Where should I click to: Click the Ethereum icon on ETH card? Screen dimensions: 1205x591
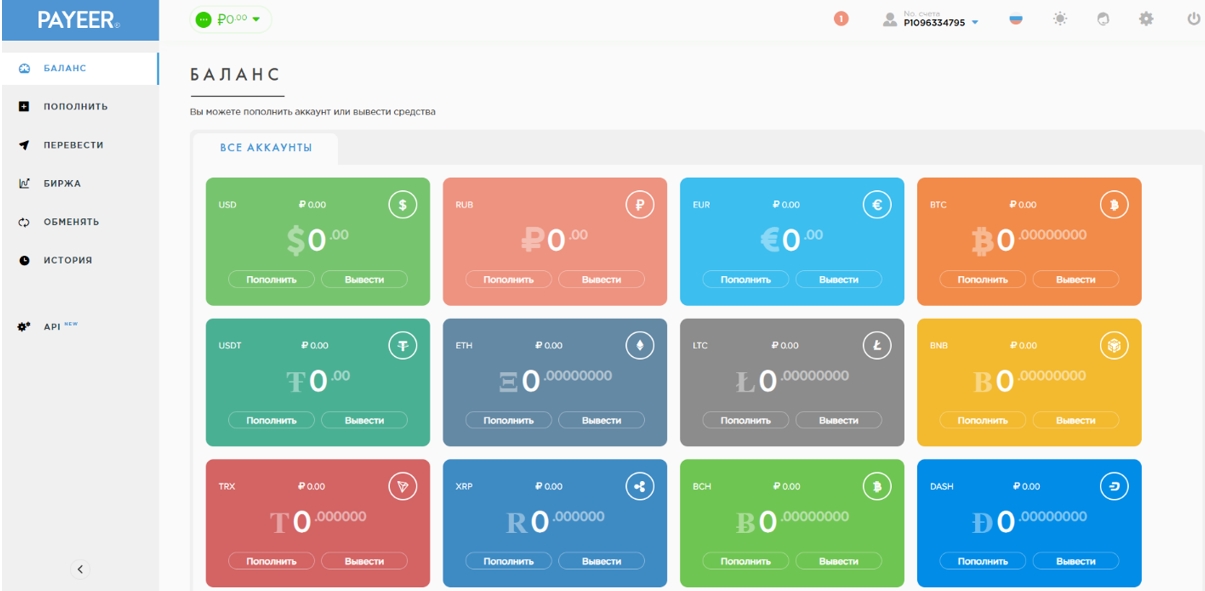pos(639,346)
